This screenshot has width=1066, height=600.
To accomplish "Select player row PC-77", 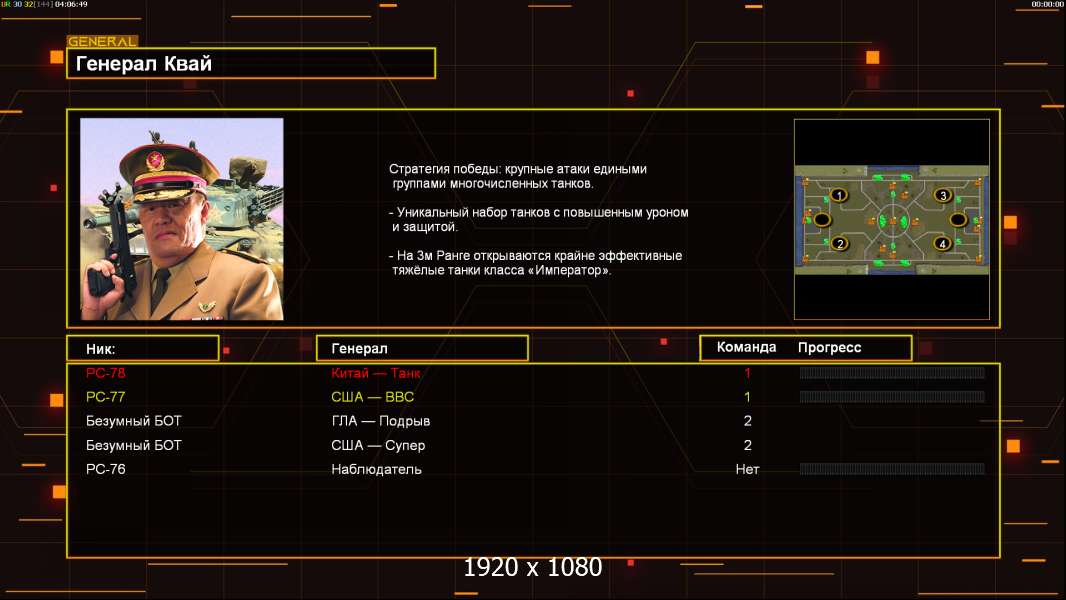I will click(533, 397).
